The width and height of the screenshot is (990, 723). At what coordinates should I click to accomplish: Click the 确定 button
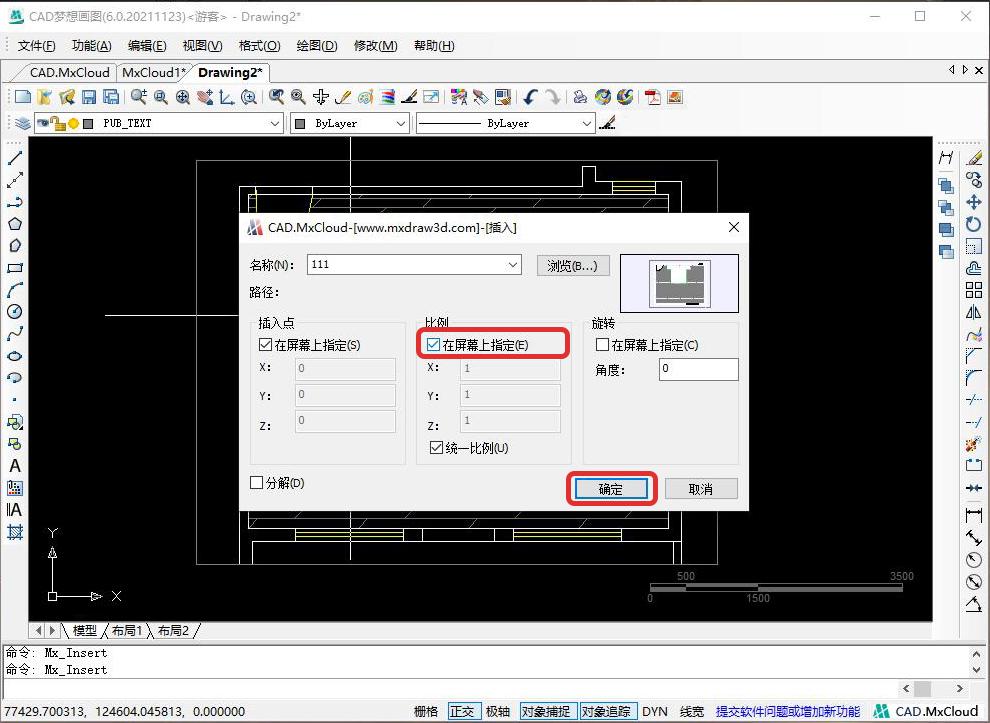[x=611, y=489]
